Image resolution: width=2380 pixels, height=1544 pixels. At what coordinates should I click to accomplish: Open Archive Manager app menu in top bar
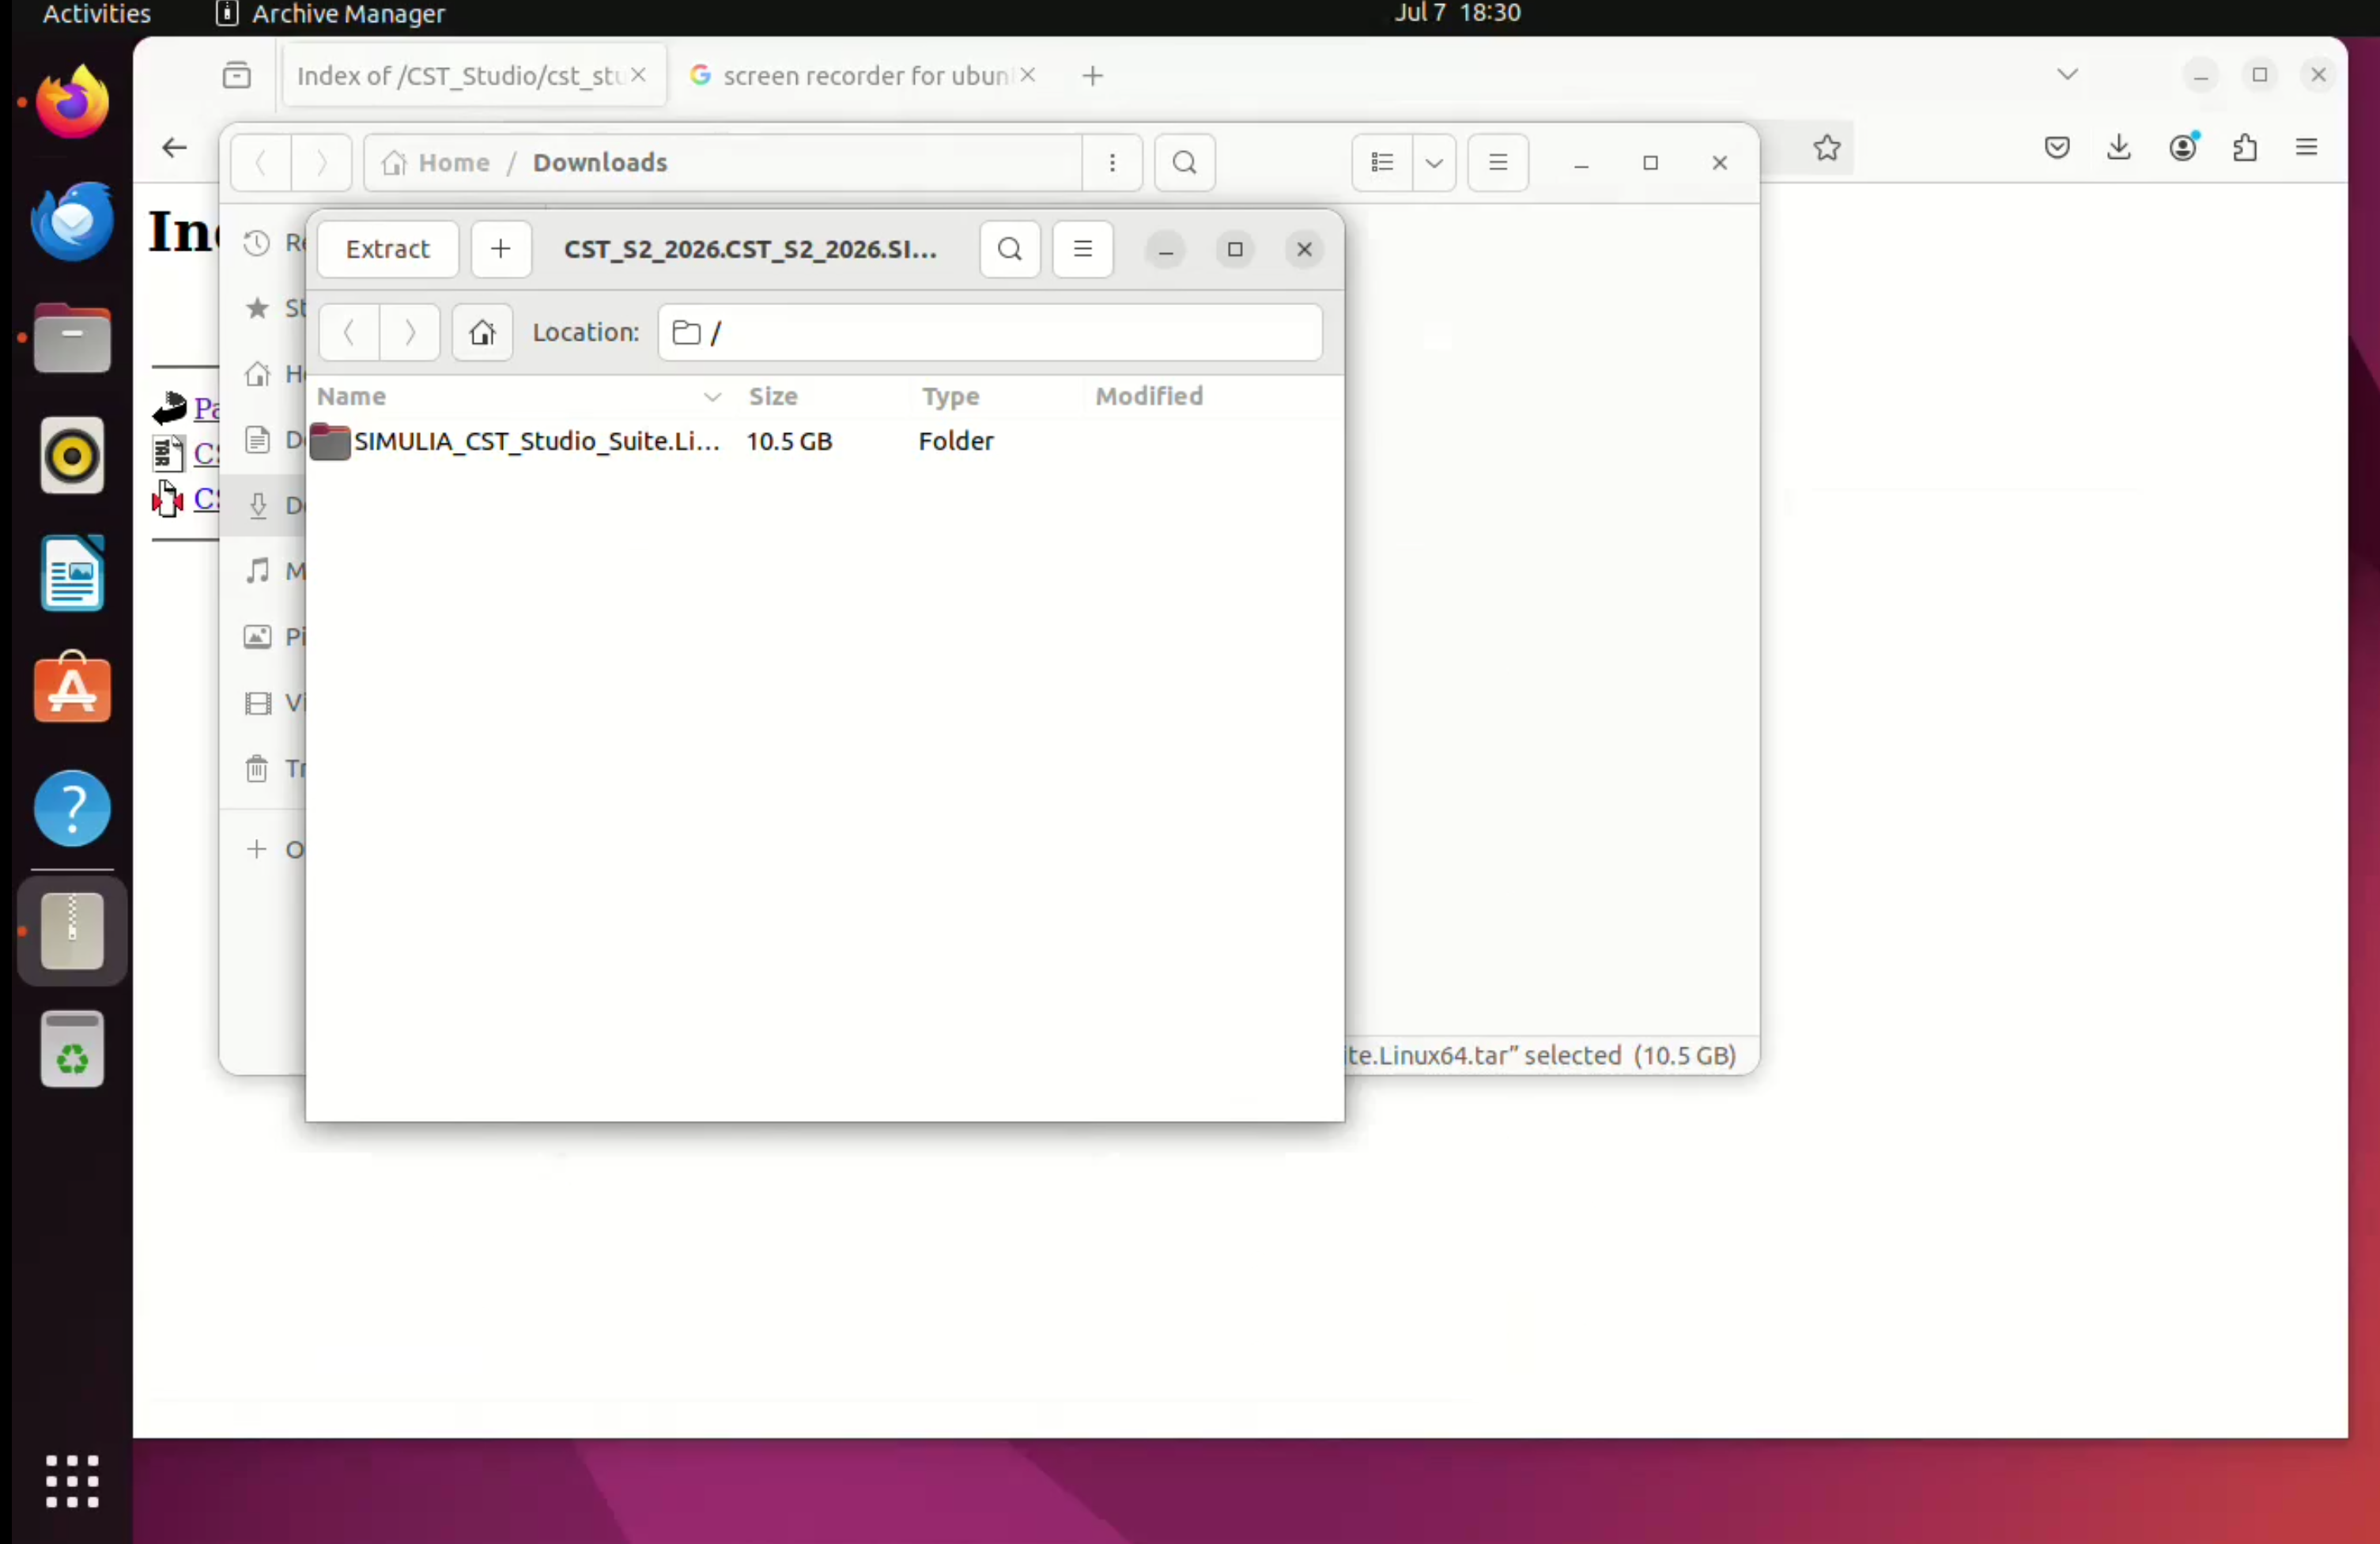point(331,13)
